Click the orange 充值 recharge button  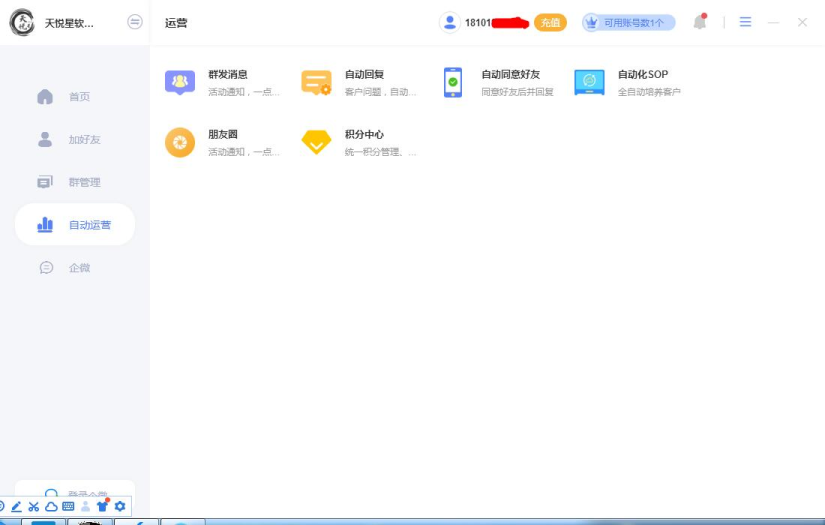point(549,22)
